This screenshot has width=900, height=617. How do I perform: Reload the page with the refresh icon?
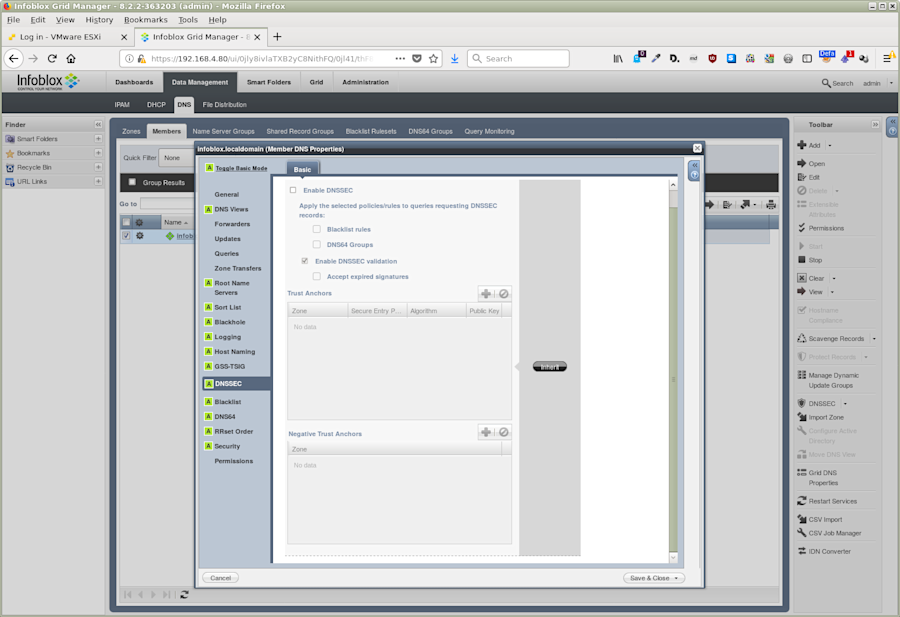click(52, 59)
